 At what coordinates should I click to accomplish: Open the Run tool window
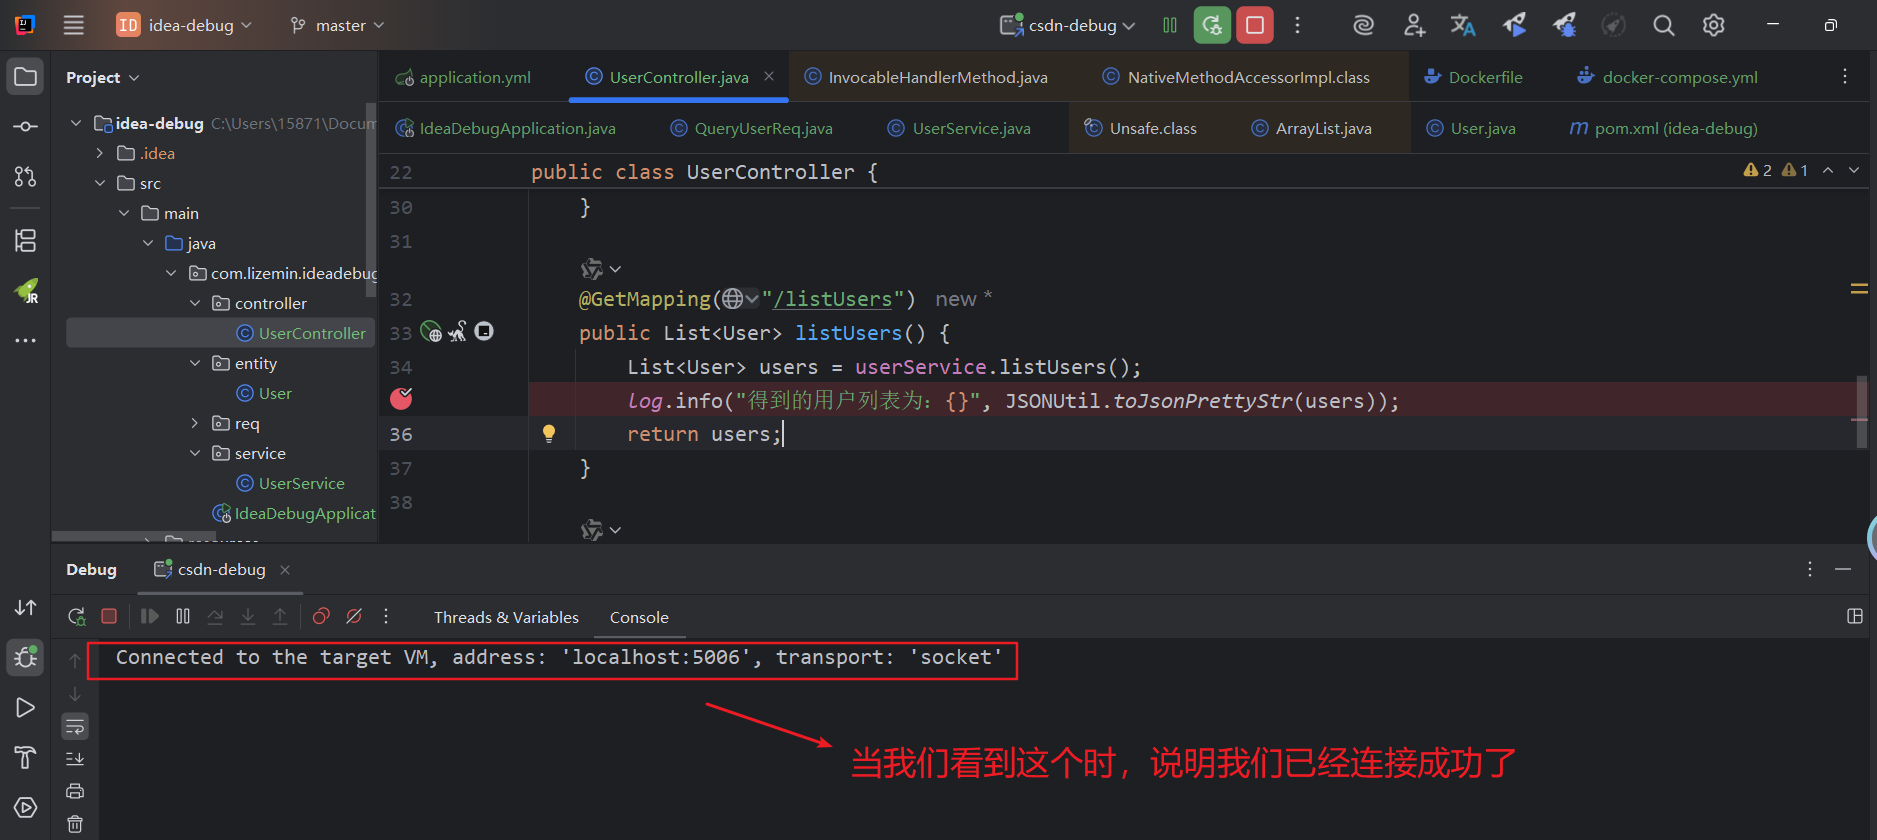pos(26,708)
